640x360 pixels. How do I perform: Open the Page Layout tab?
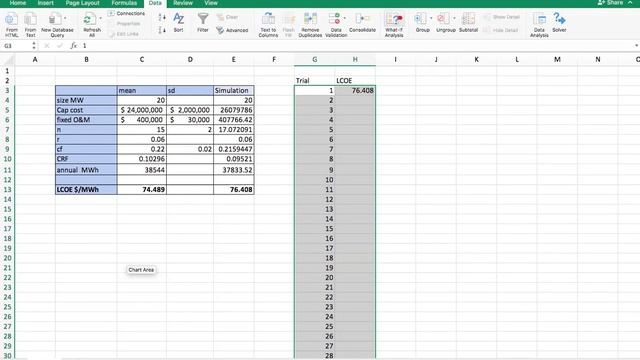tap(82, 3)
